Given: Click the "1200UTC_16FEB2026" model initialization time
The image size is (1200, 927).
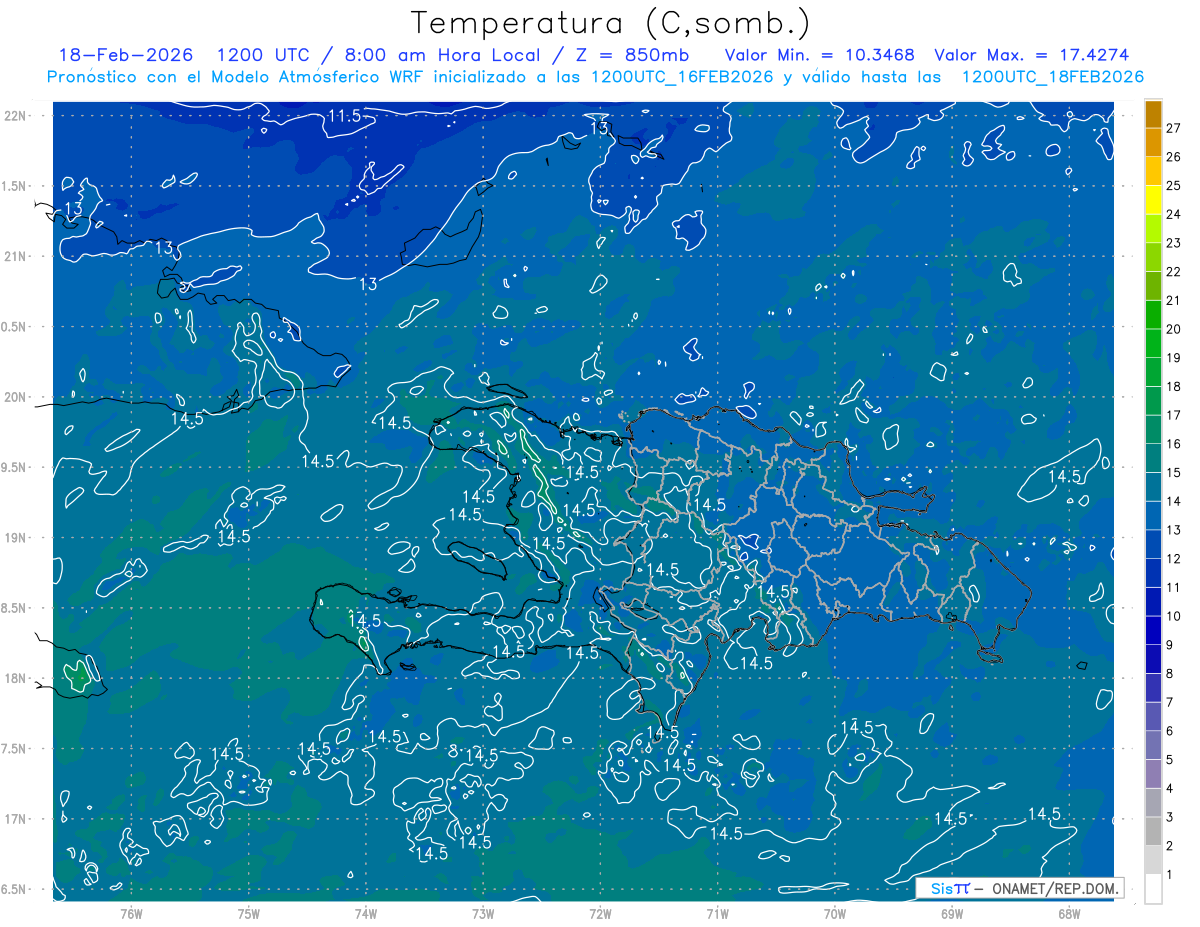Looking at the screenshot, I should (x=683, y=77).
